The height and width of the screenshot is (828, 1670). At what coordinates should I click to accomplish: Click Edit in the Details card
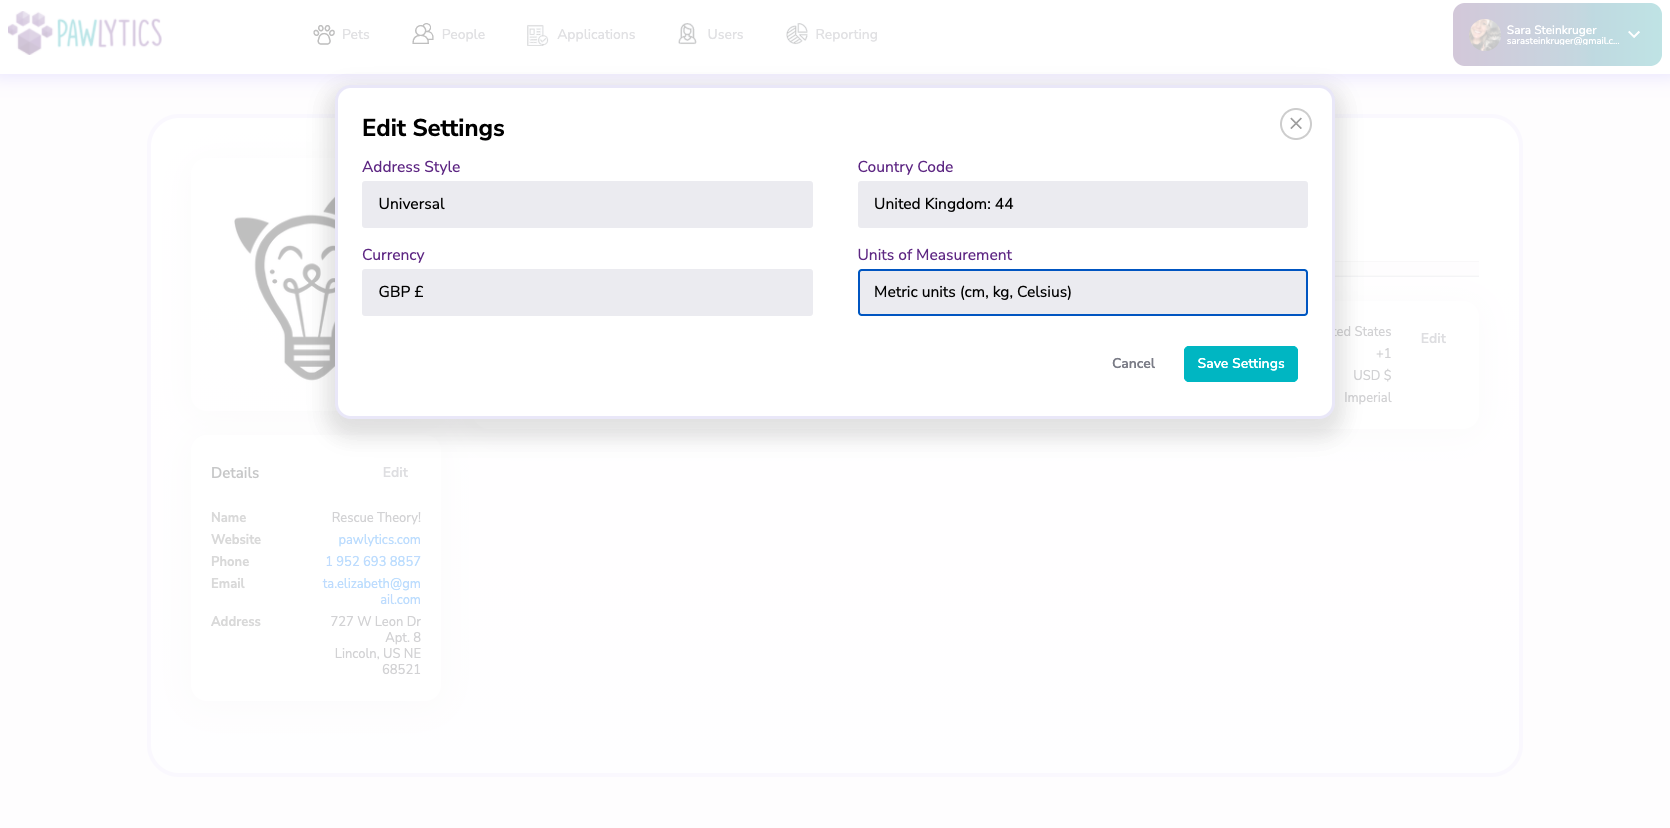coord(395,473)
